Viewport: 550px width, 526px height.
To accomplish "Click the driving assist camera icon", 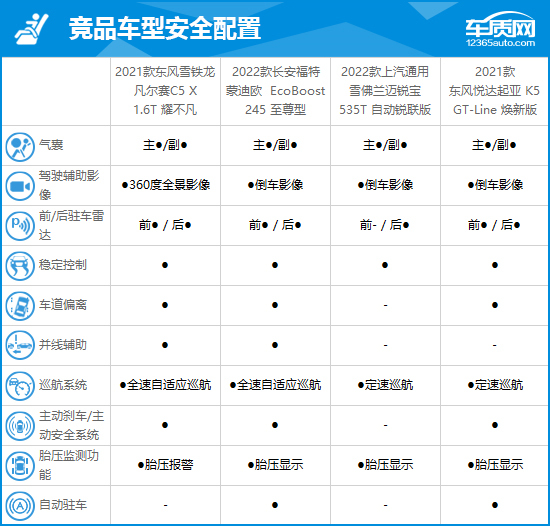I will pos(20,186).
